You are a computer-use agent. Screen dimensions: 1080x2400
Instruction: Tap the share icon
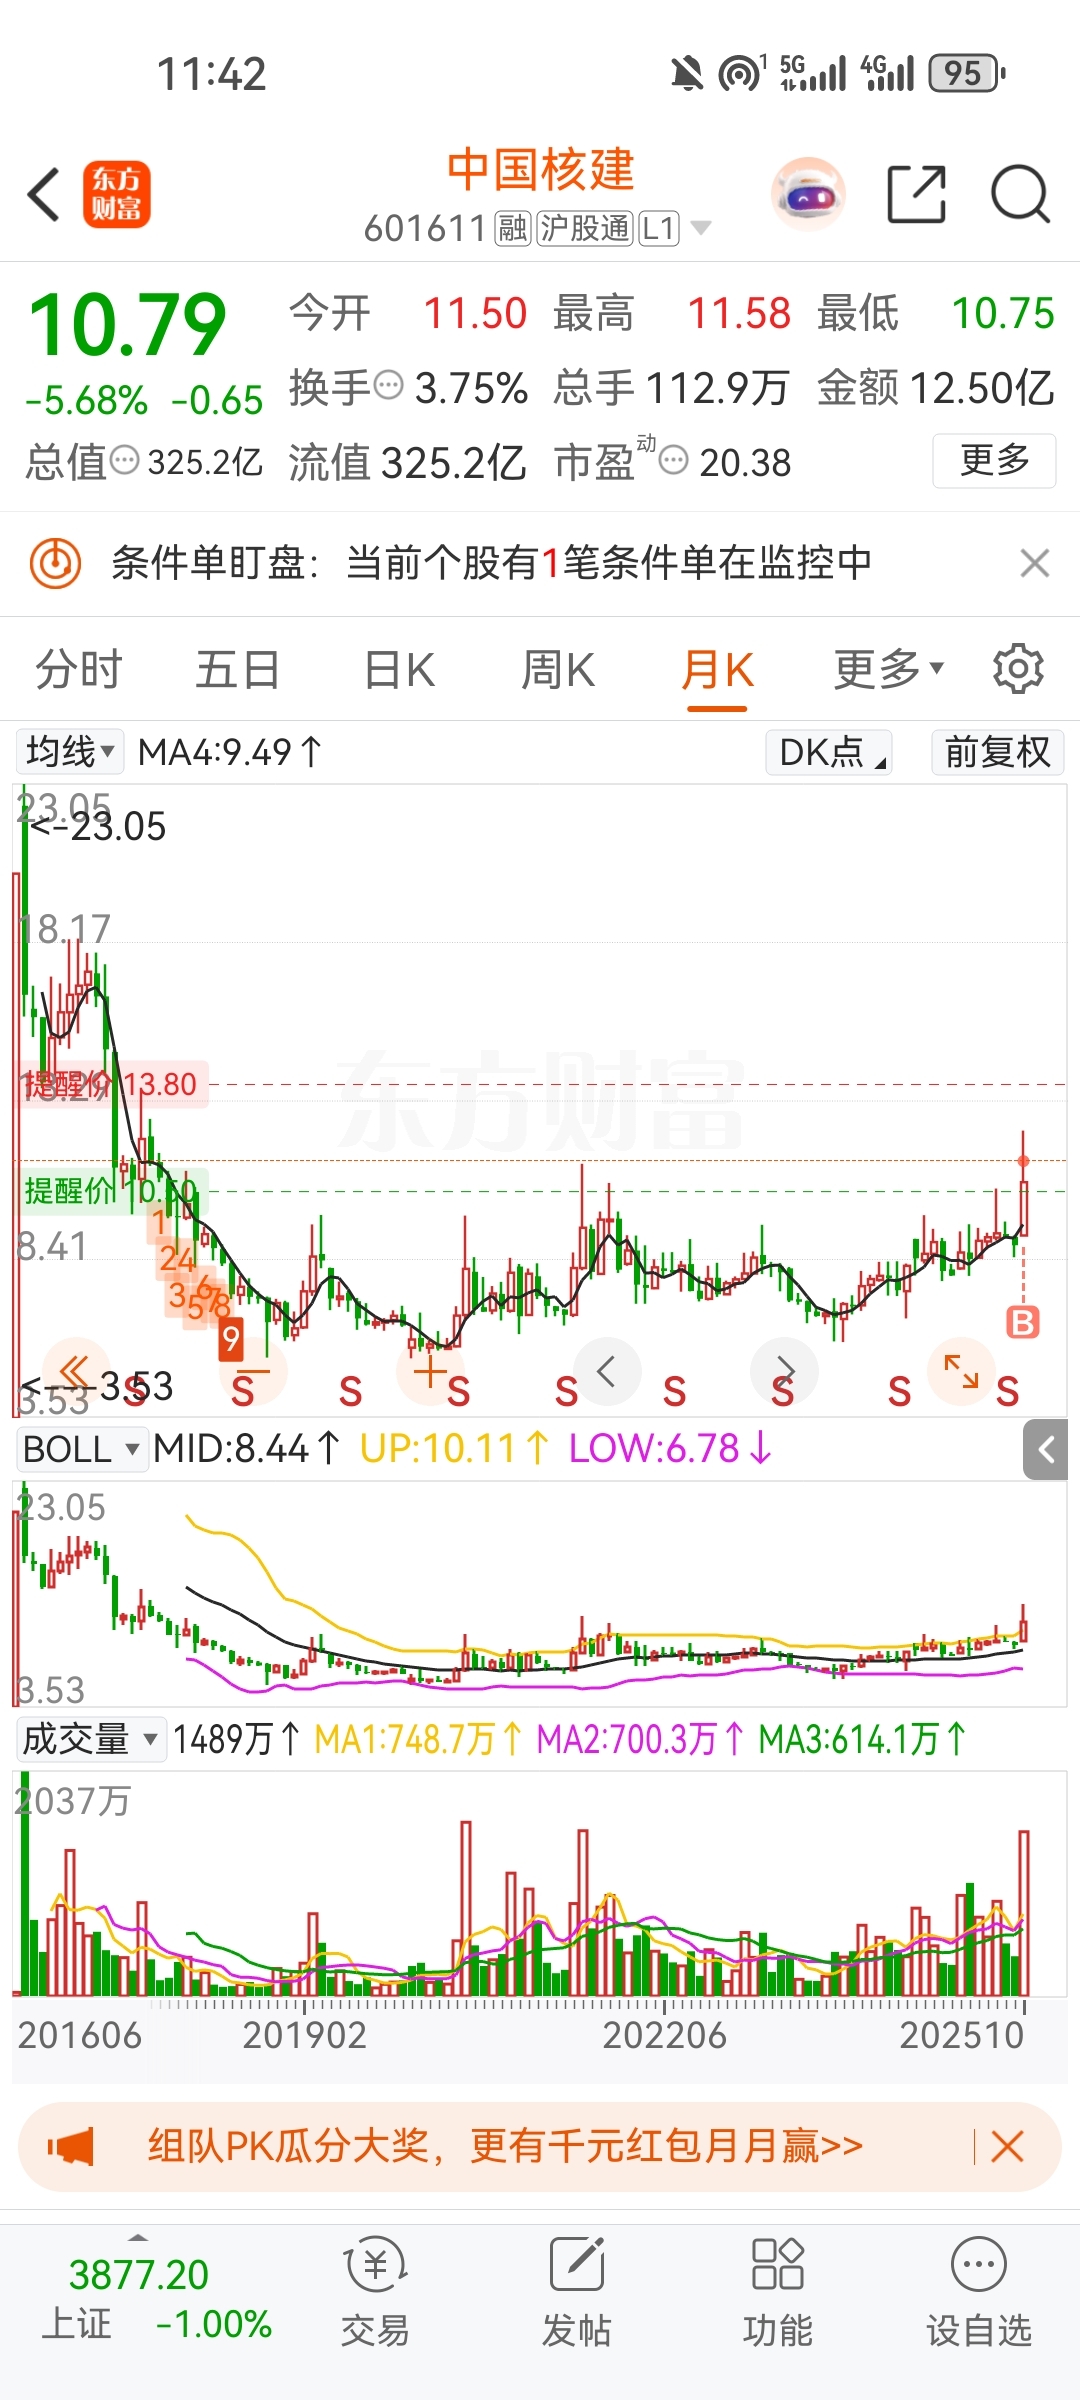(917, 194)
